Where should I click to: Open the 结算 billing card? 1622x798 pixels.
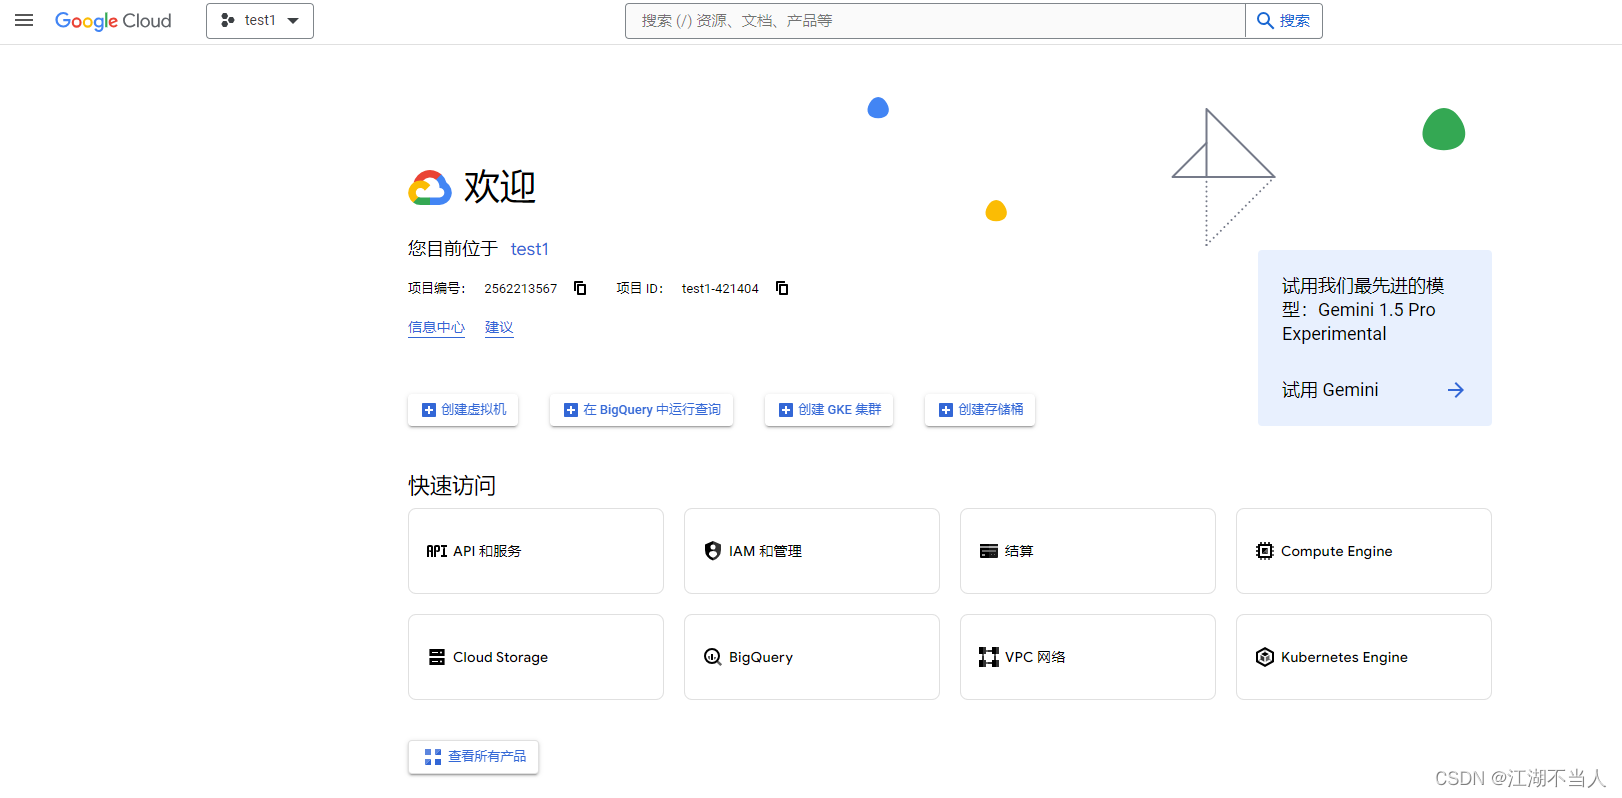[x=1088, y=551]
